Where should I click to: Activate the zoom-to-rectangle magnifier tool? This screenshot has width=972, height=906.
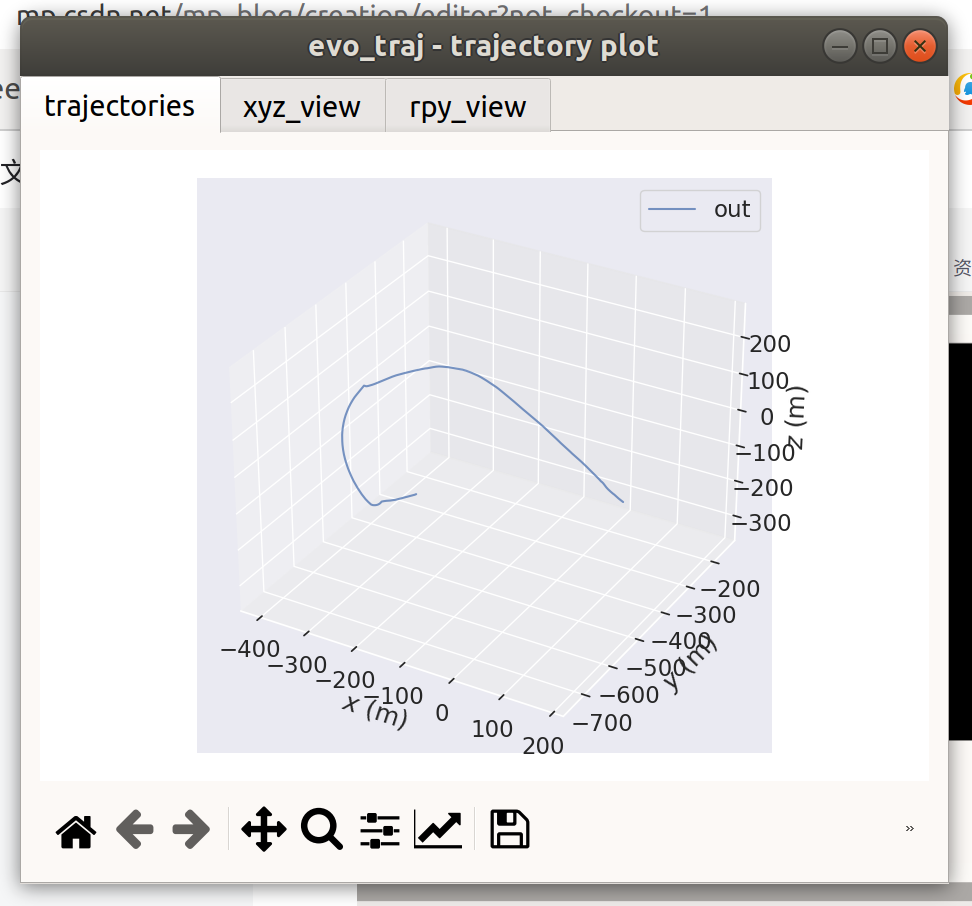322,829
